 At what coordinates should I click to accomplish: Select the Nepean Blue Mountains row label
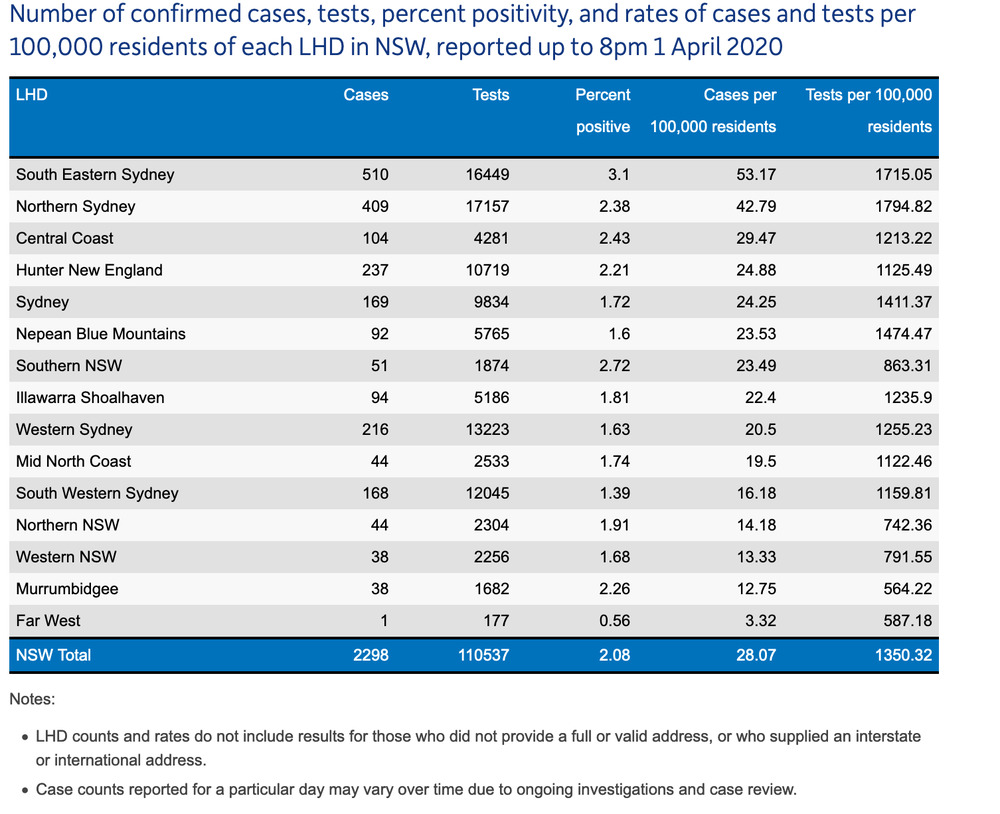pyautogui.click(x=101, y=334)
